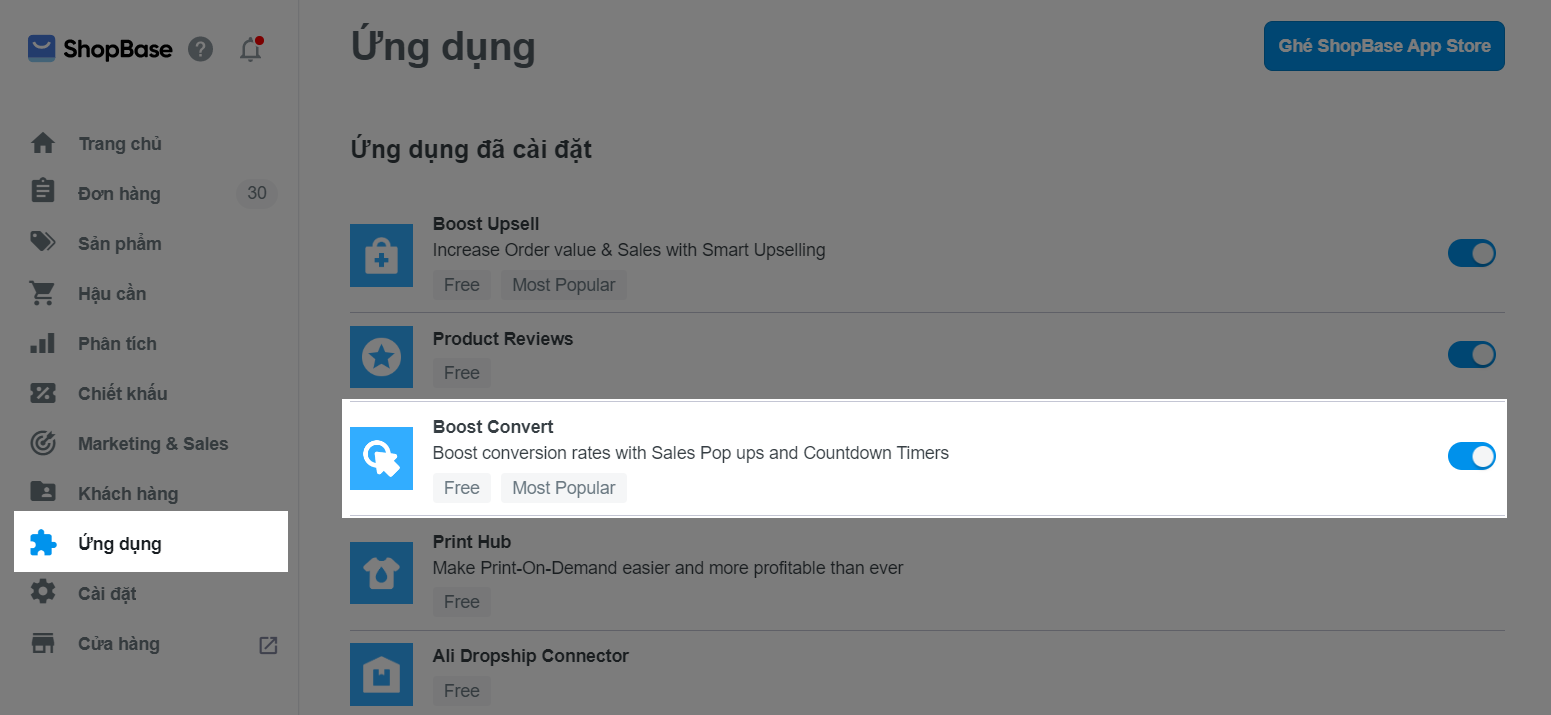The image size is (1551, 715).
Task: Open the Đơn hàng menu item
Action: [119, 194]
